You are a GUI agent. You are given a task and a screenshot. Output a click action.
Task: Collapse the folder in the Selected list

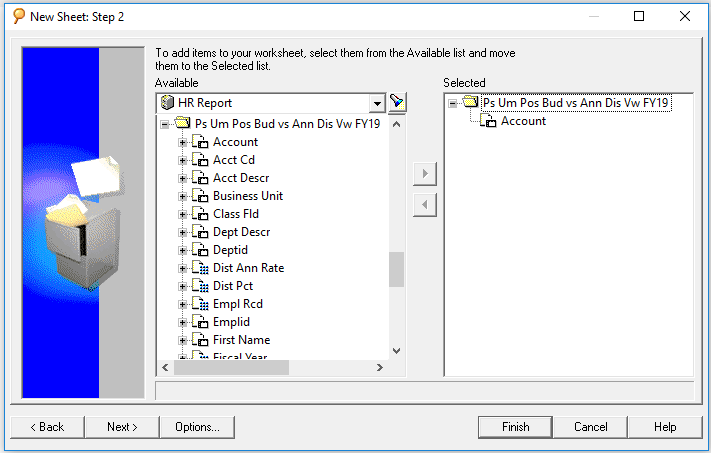click(x=453, y=103)
